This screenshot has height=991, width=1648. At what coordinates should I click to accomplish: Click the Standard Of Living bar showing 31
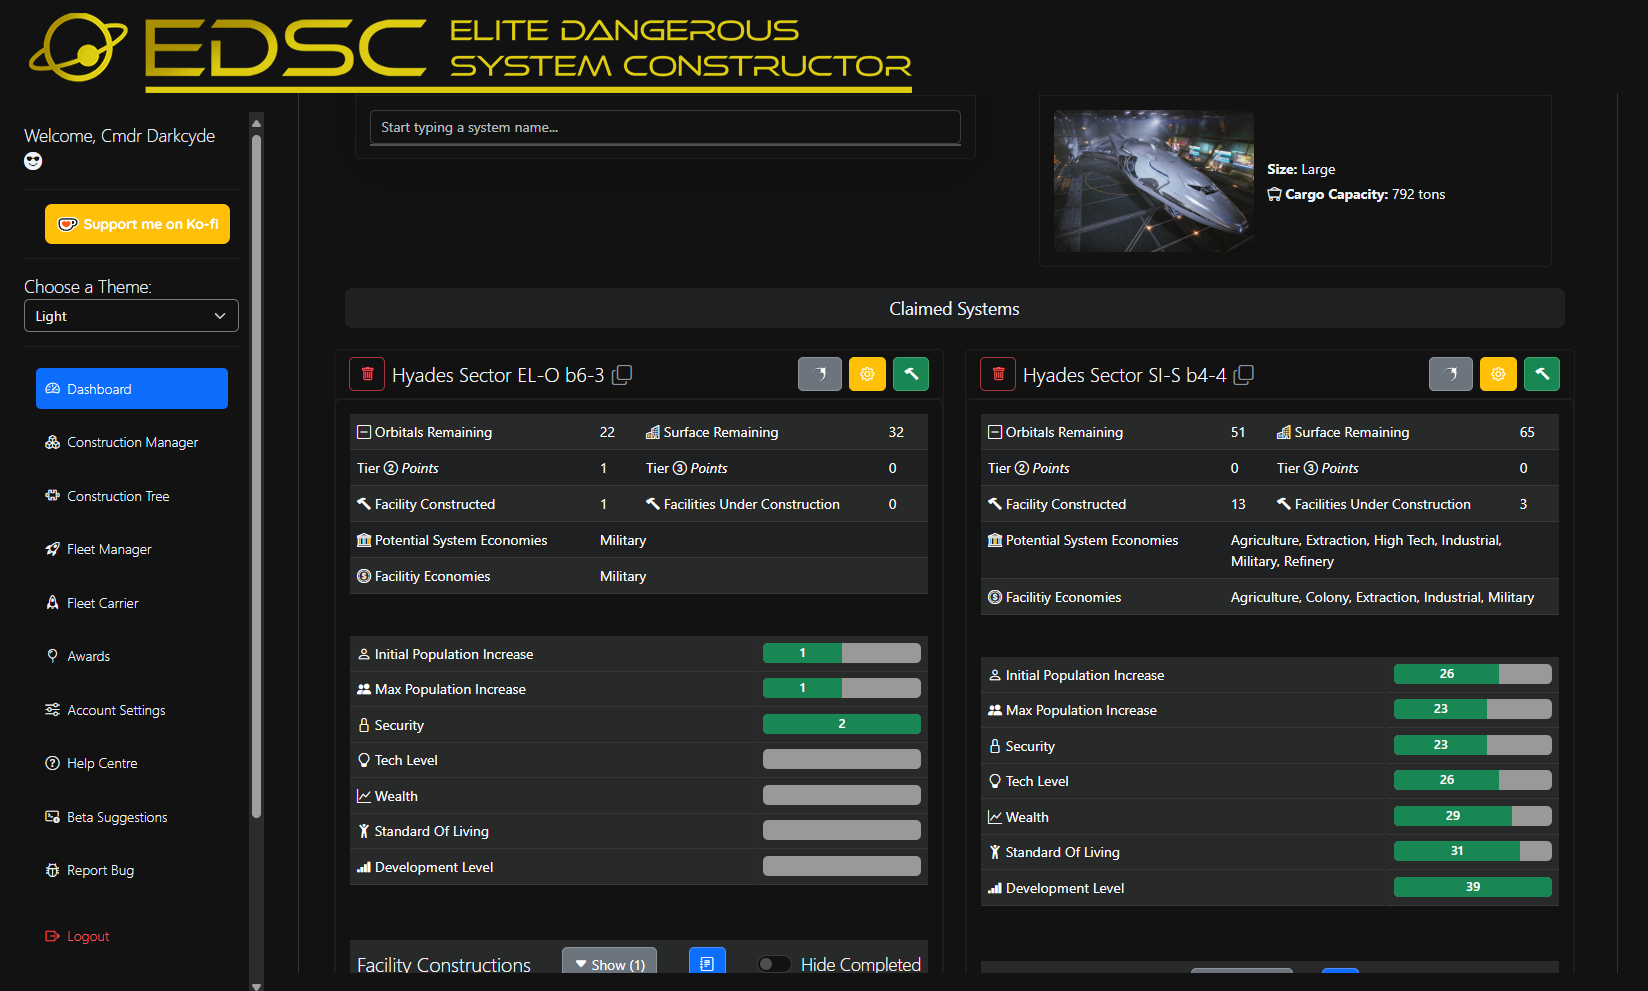(x=1473, y=851)
